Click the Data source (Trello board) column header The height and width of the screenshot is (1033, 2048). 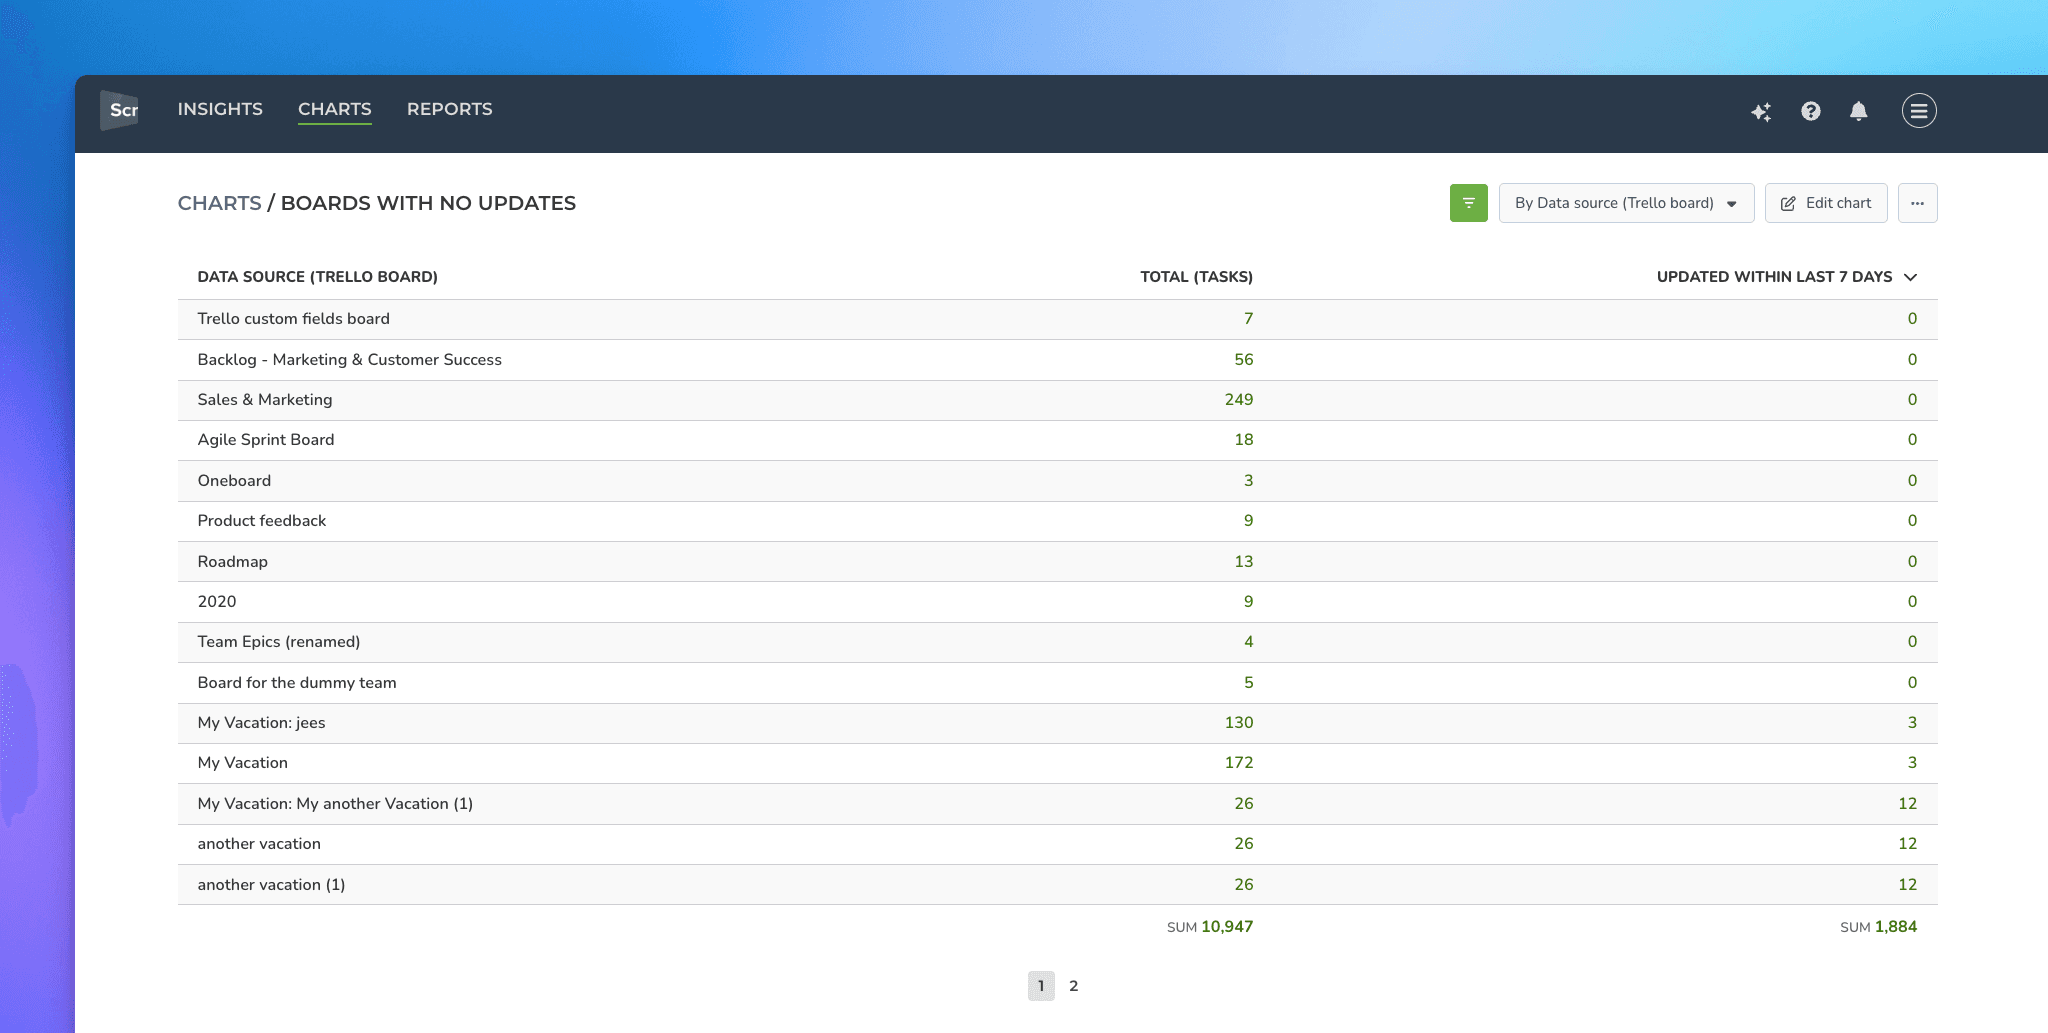tap(317, 277)
